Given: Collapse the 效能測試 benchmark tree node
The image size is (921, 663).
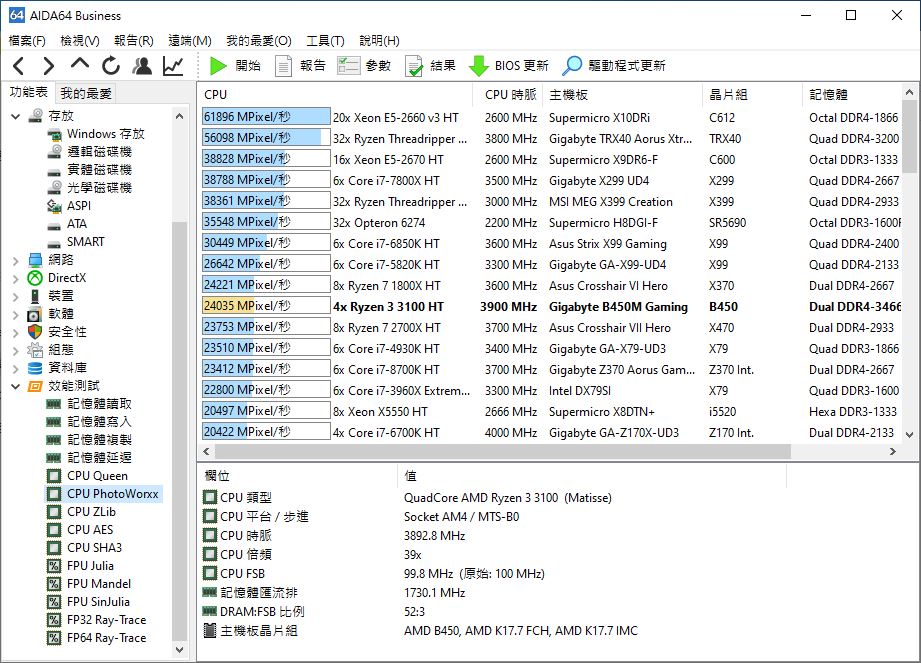Looking at the screenshot, I should click(15, 386).
